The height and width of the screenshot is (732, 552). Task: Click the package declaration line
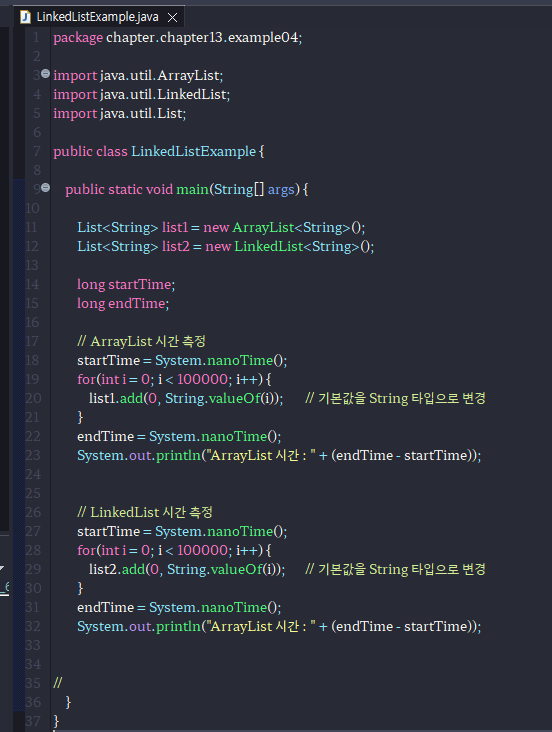(x=177, y=37)
